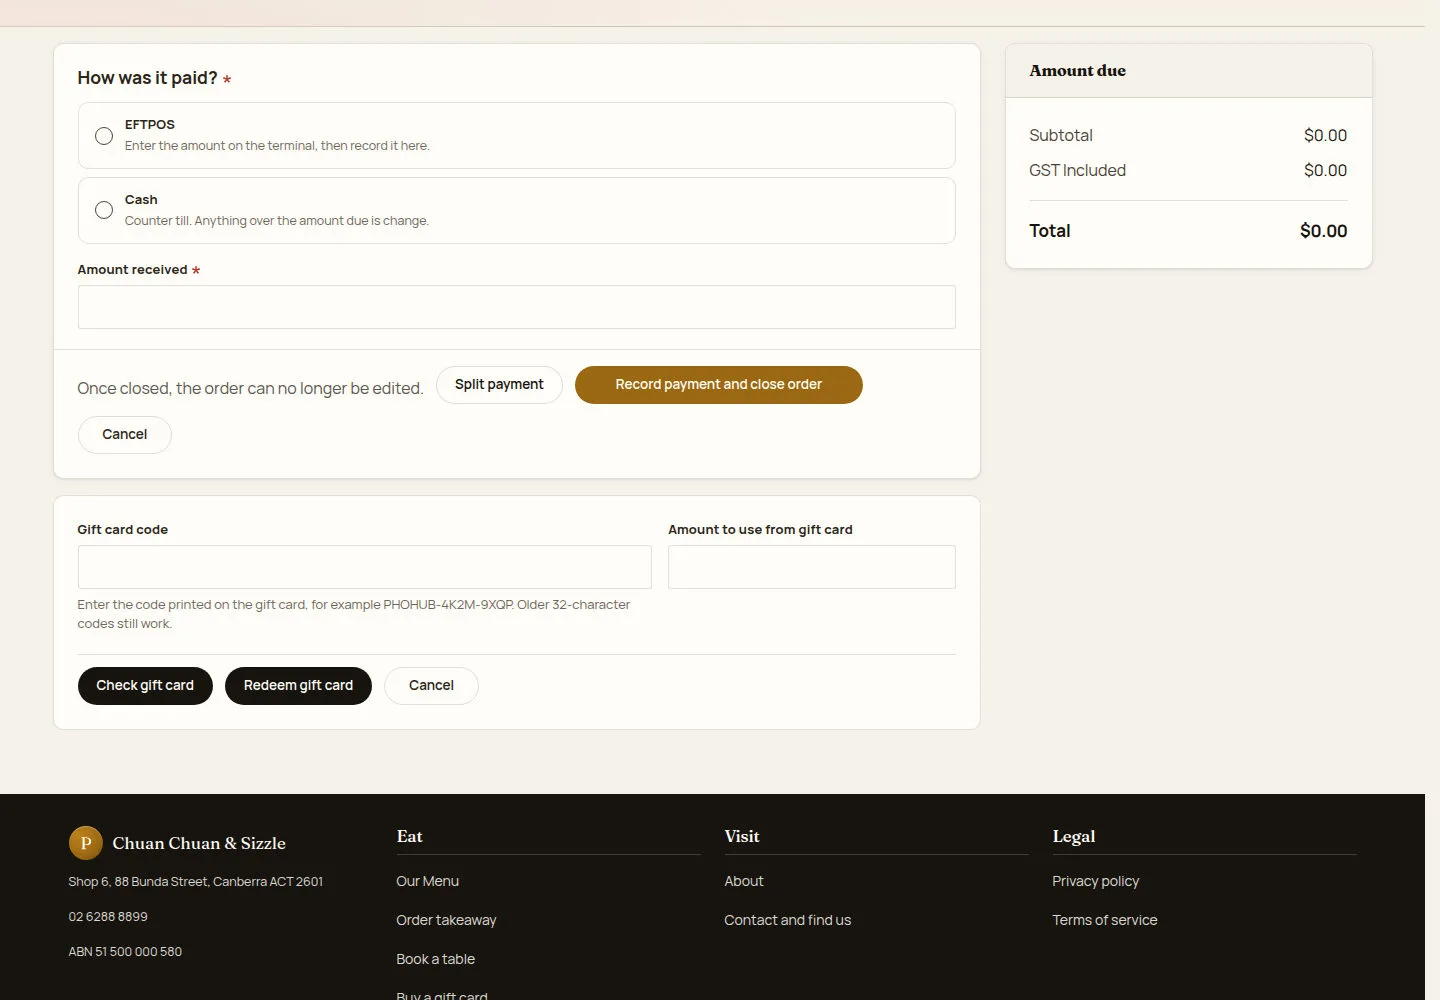Click the Check gift card button
1440x1000 pixels.
point(145,686)
